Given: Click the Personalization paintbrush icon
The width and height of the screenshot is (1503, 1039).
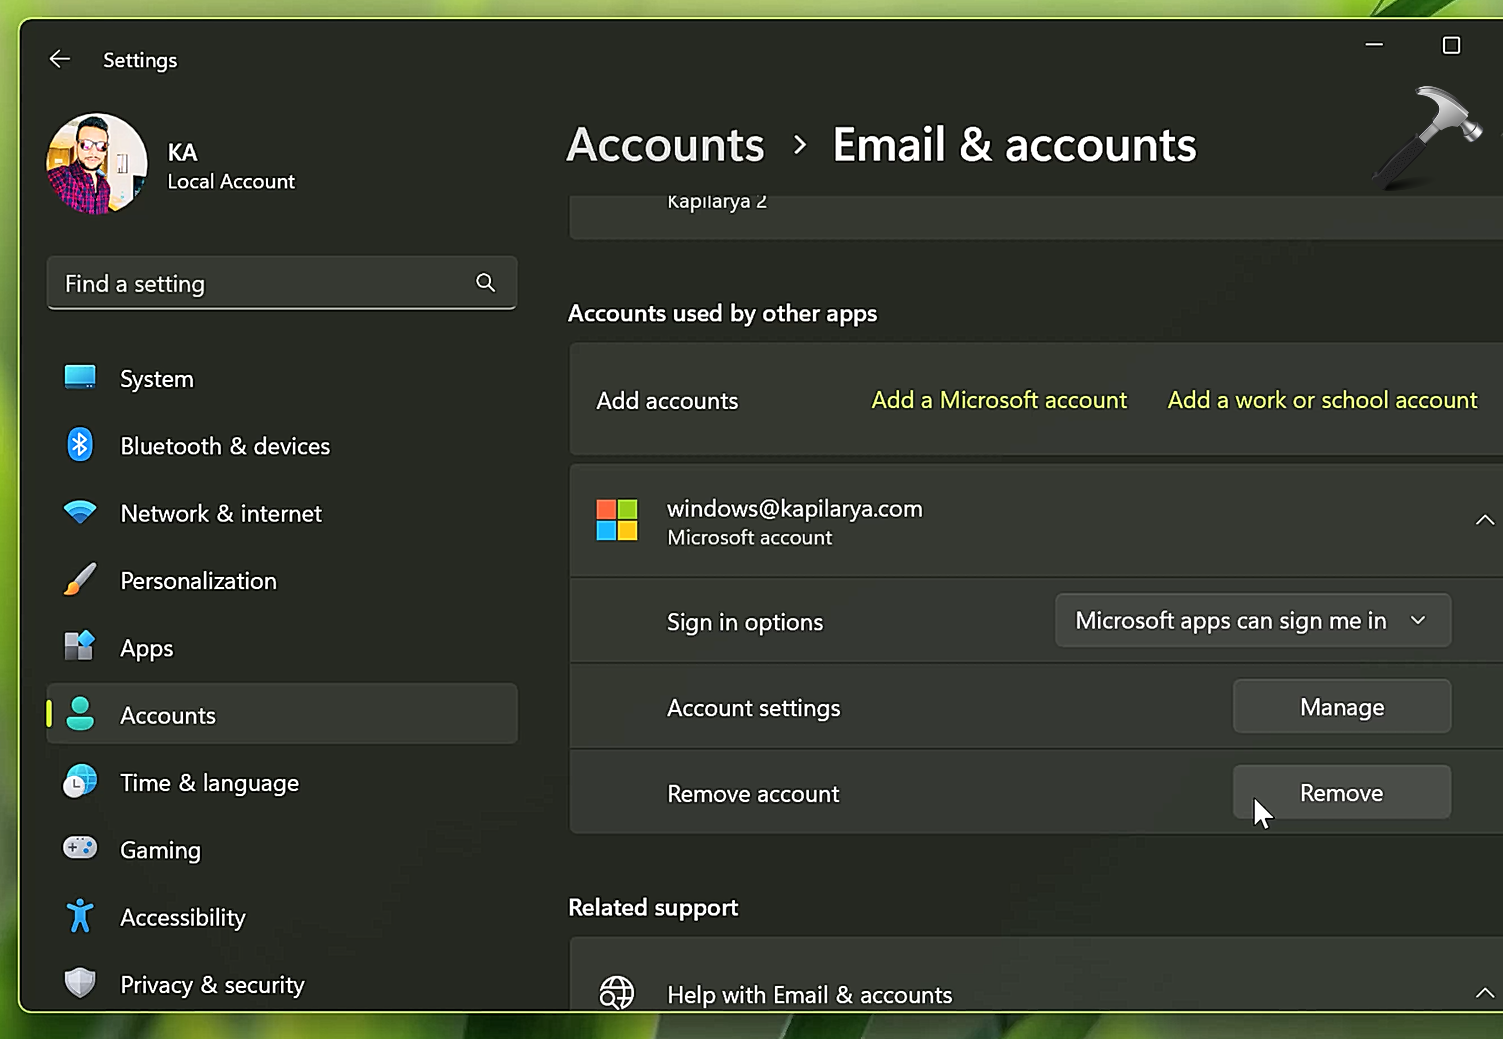Looking at the screenshot, I should [x=80, y=580].
